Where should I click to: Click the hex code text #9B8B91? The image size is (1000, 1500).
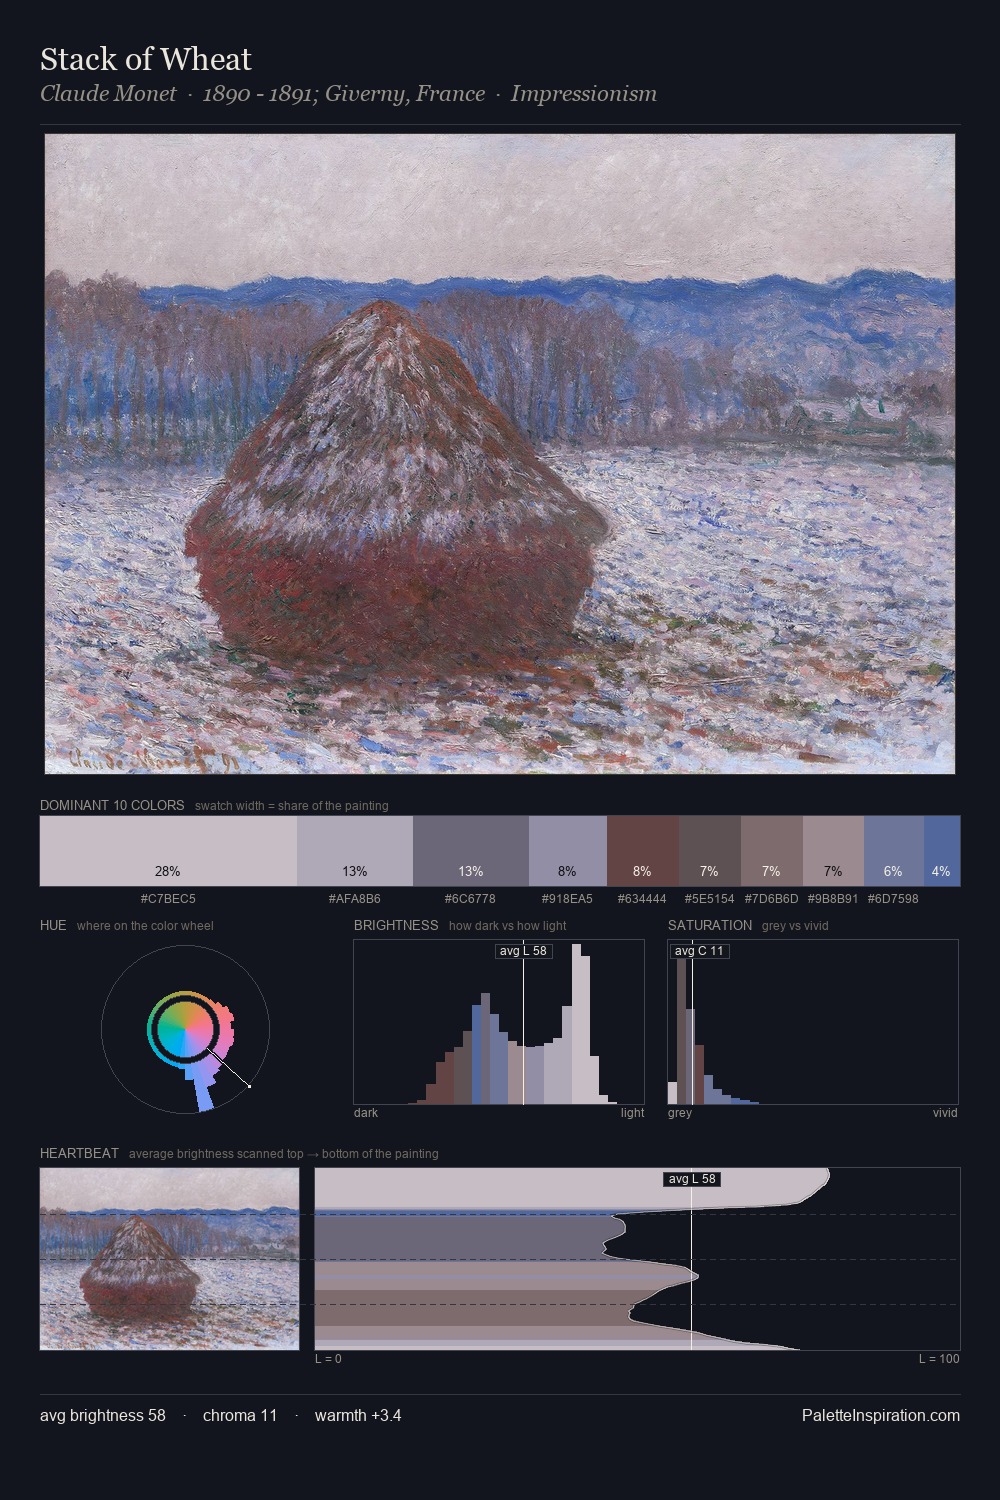[833, 899]
